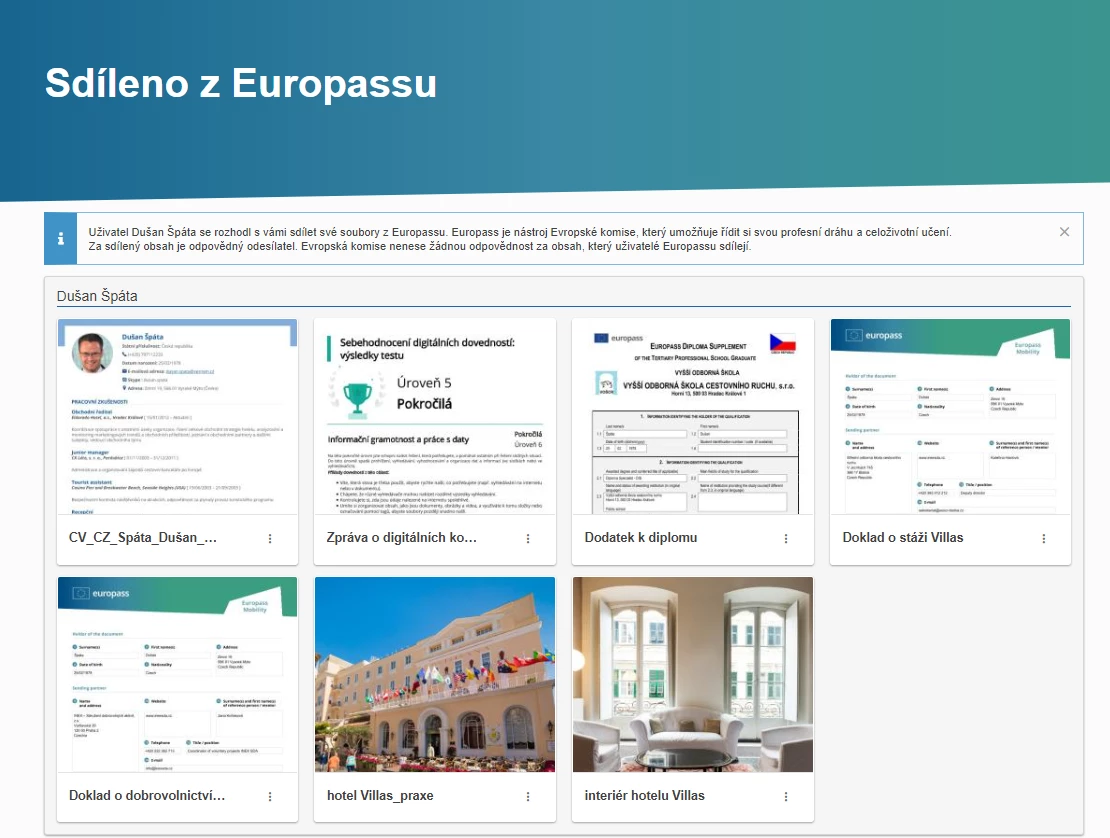Screen dimensions: 1110x838
Task: Open options menu for hotel Villas_praxe
Action: coord(528,797)
